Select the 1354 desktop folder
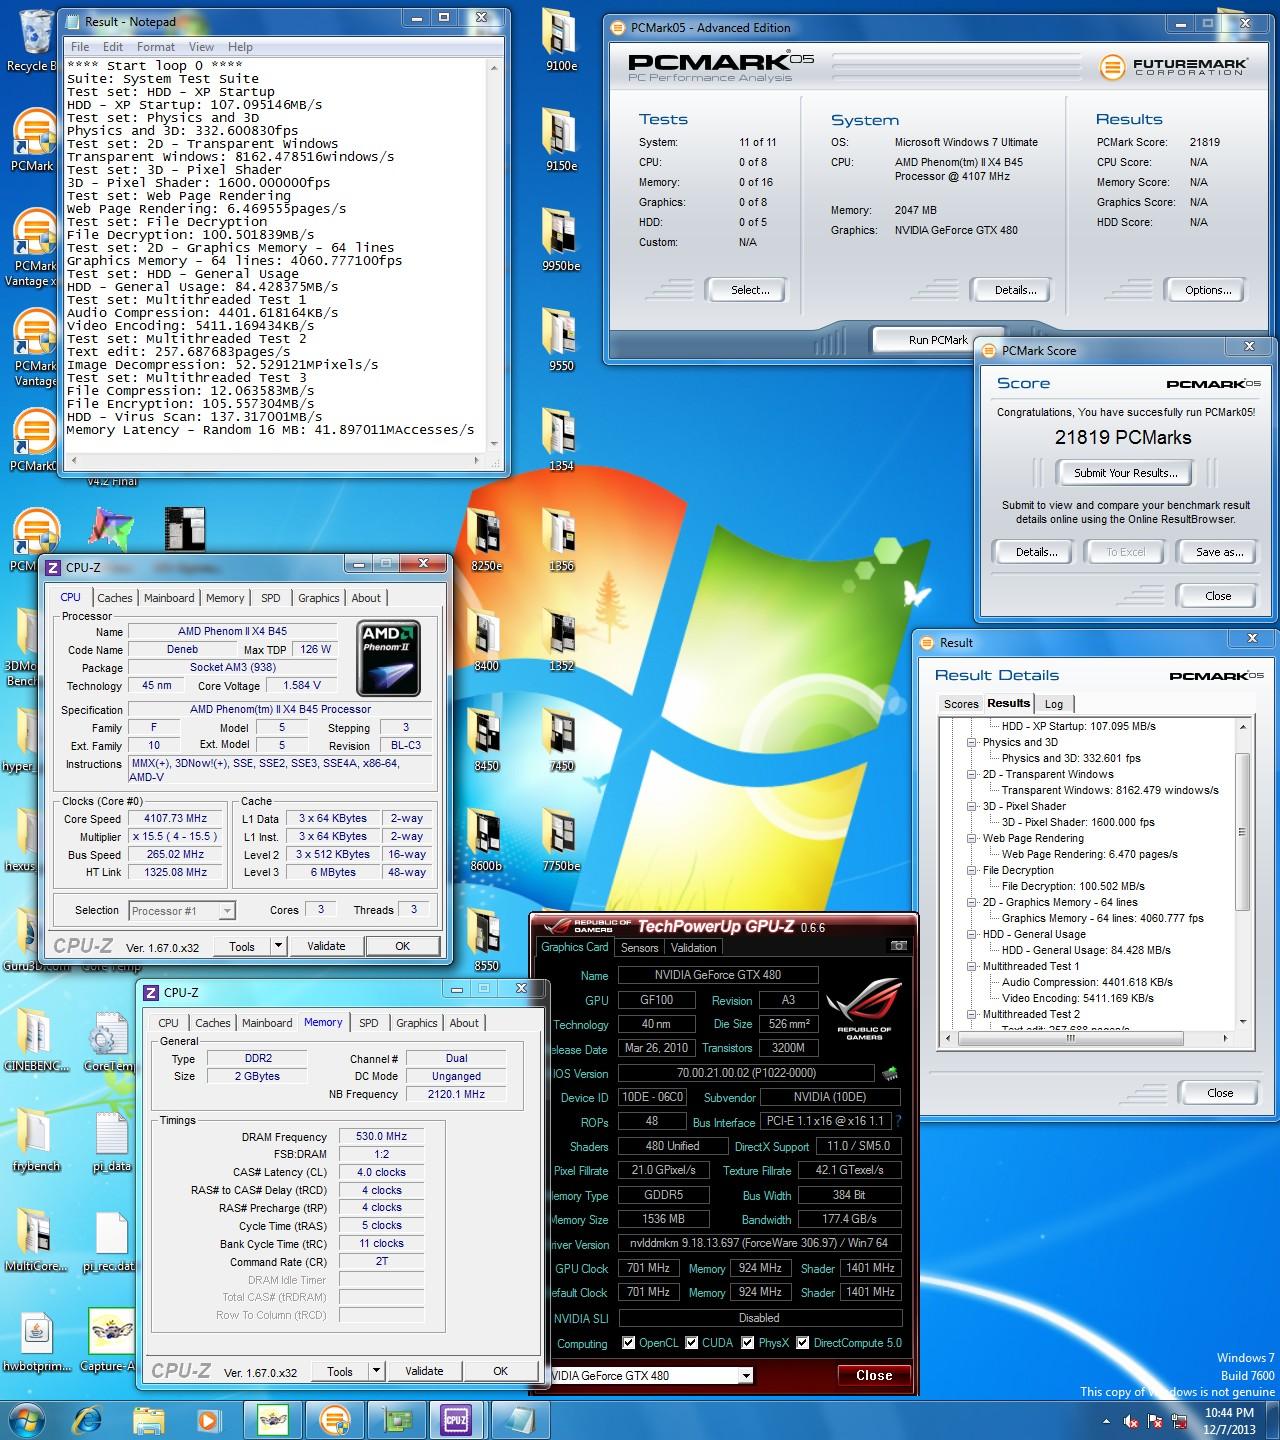Image resolution: width=1280 pixels, height=1440 pixels. (x=561, y=442)
